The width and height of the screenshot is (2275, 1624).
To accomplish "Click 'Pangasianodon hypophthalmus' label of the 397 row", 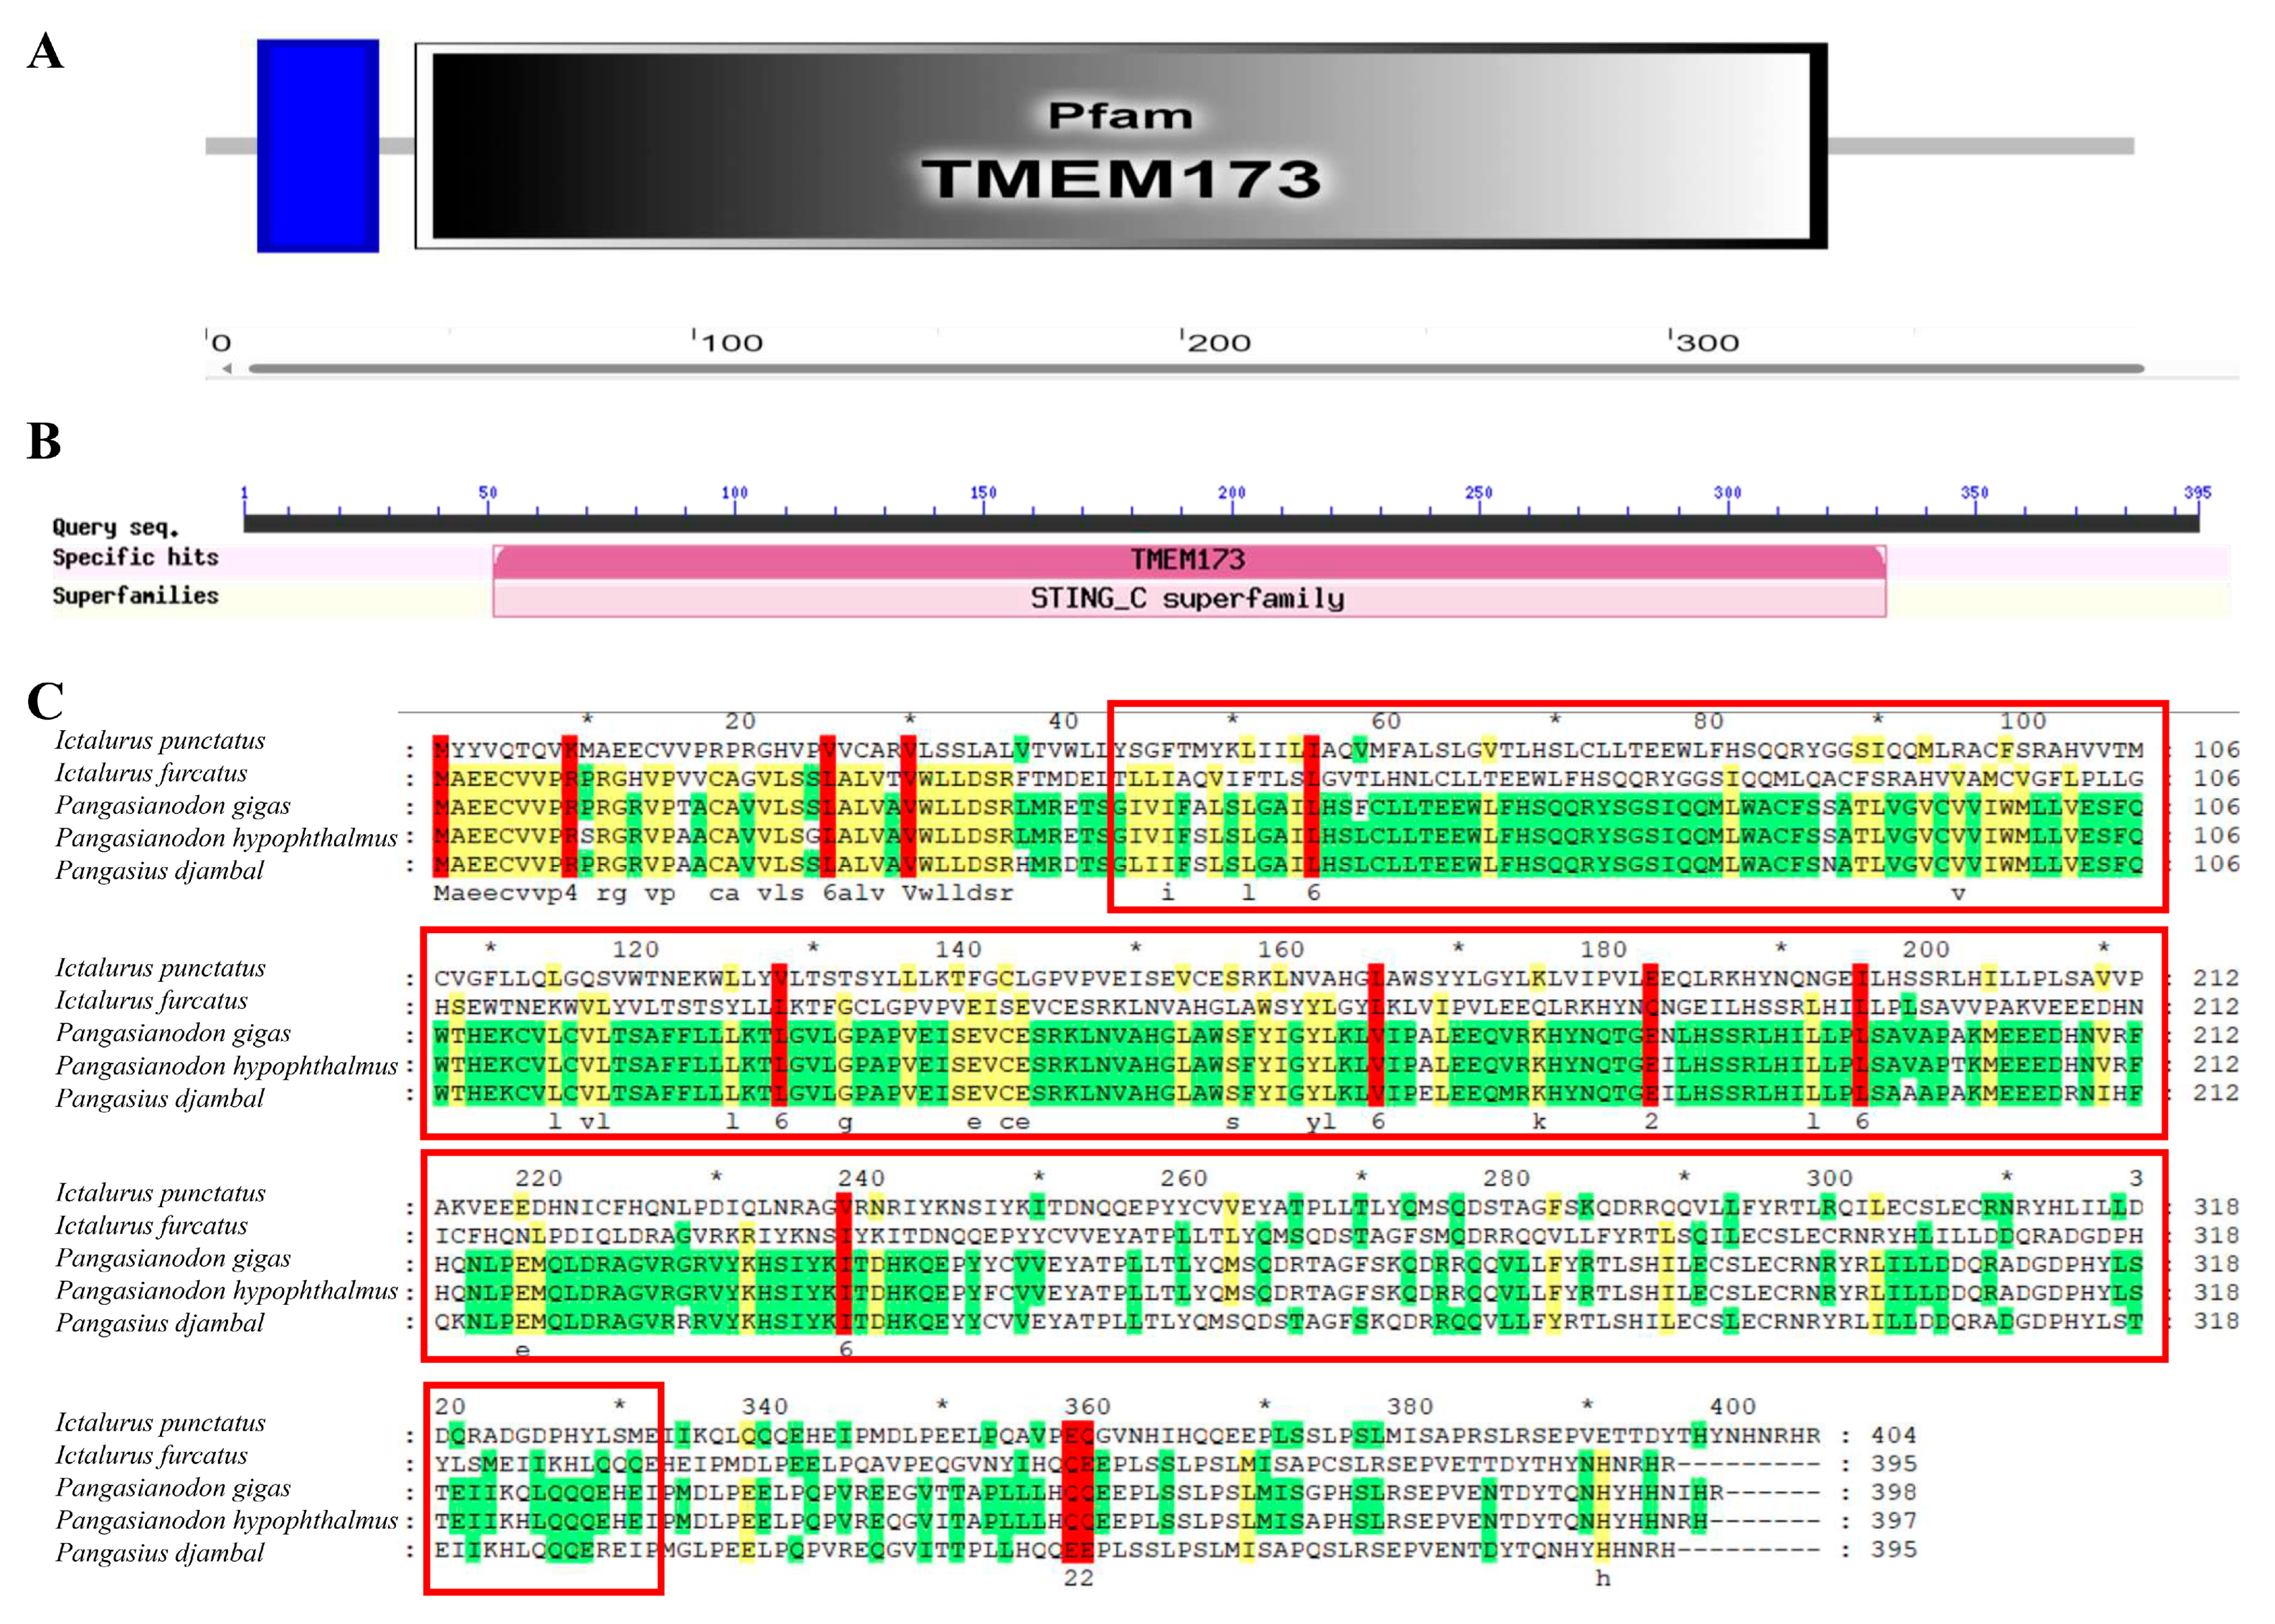I will pos(226,1521).
